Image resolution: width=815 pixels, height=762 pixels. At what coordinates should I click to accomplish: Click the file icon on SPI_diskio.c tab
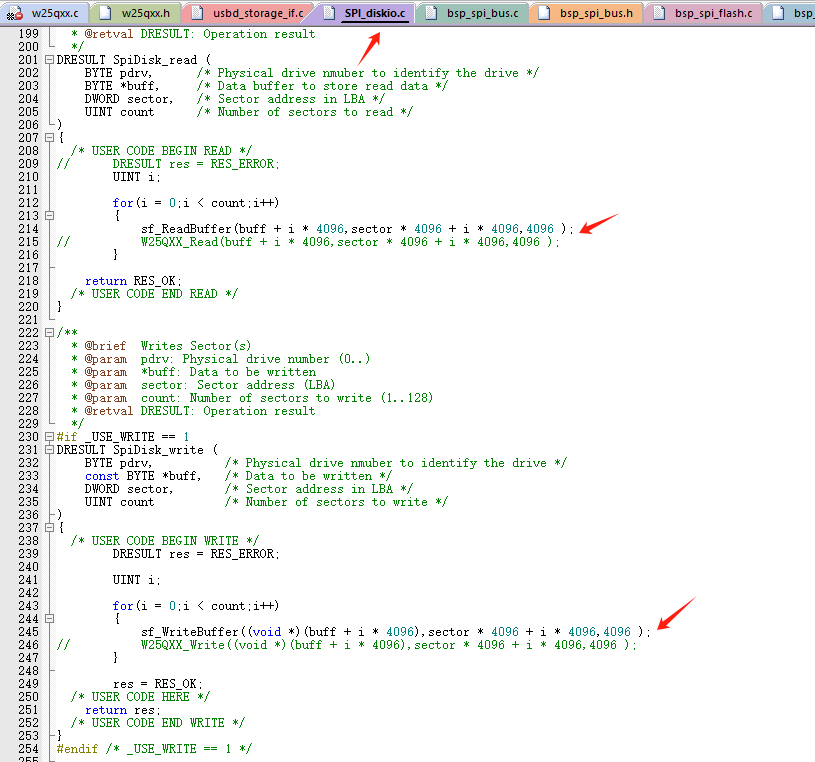[329, 13]
